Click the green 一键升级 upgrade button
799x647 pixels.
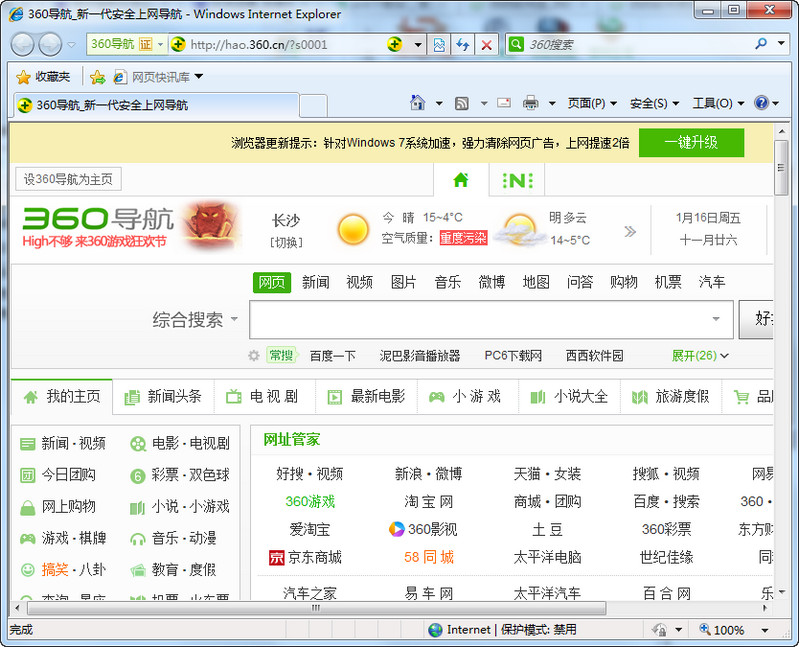pos(691,143)
